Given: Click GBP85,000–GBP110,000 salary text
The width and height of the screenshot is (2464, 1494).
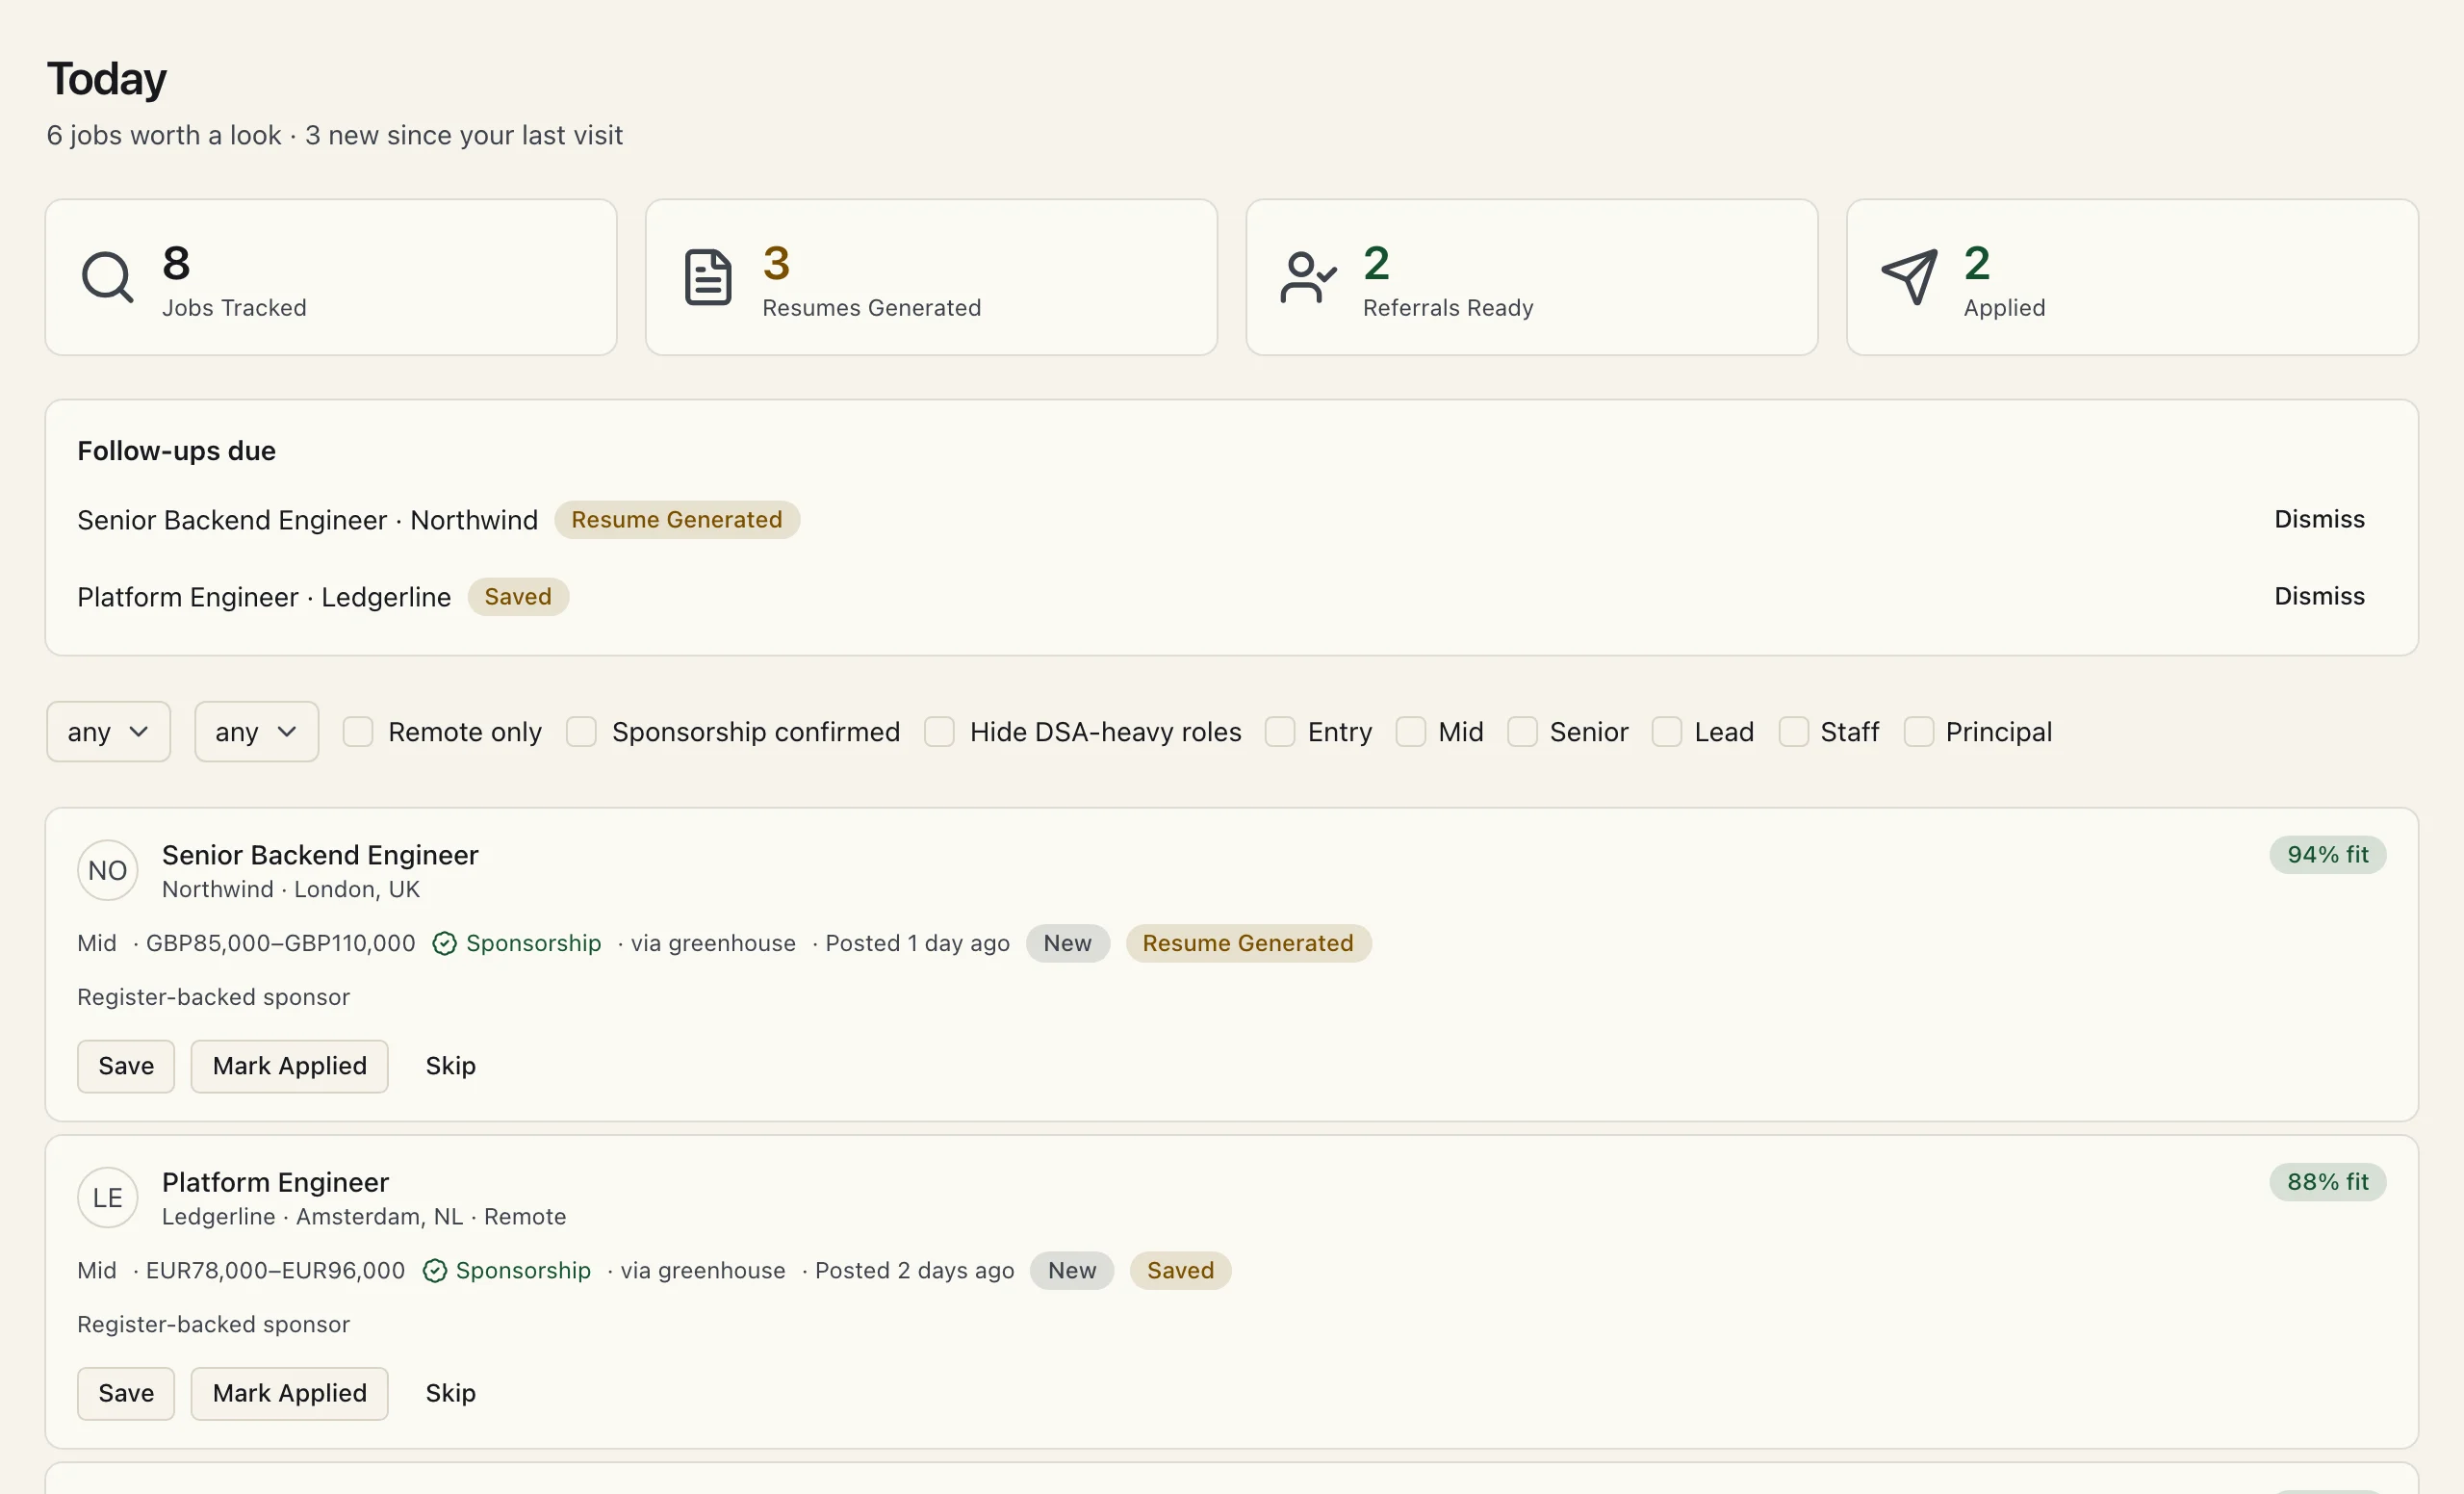Looking at the screenshot, I should [x=280, y=944].
